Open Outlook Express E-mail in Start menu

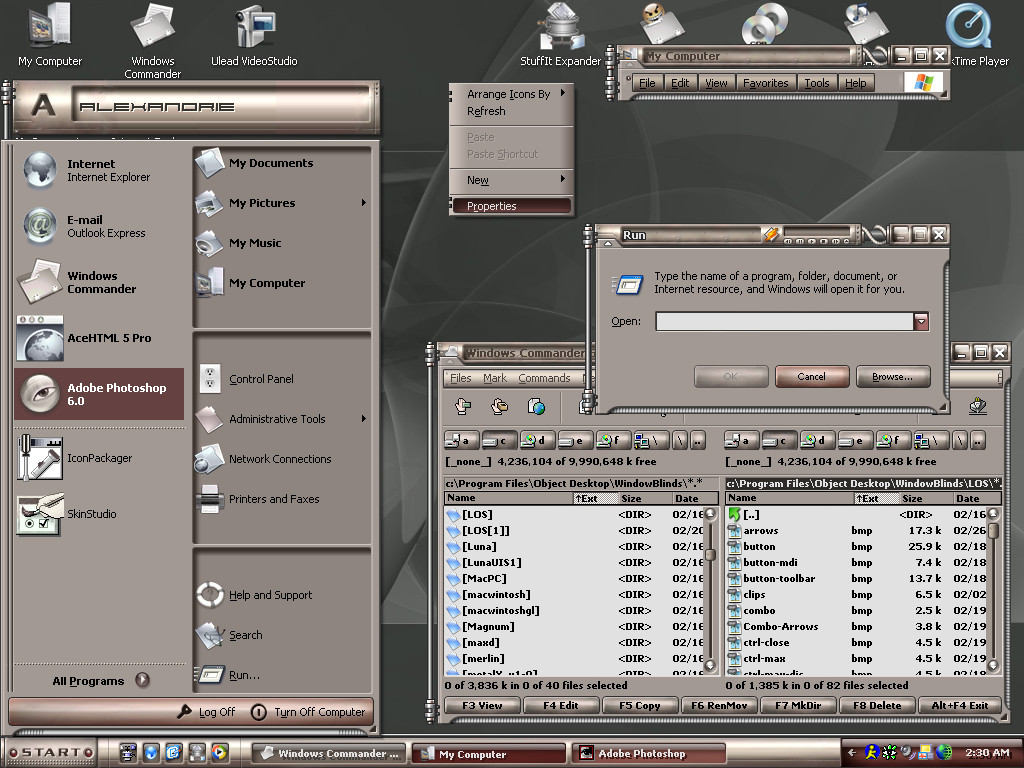[98, 226]
